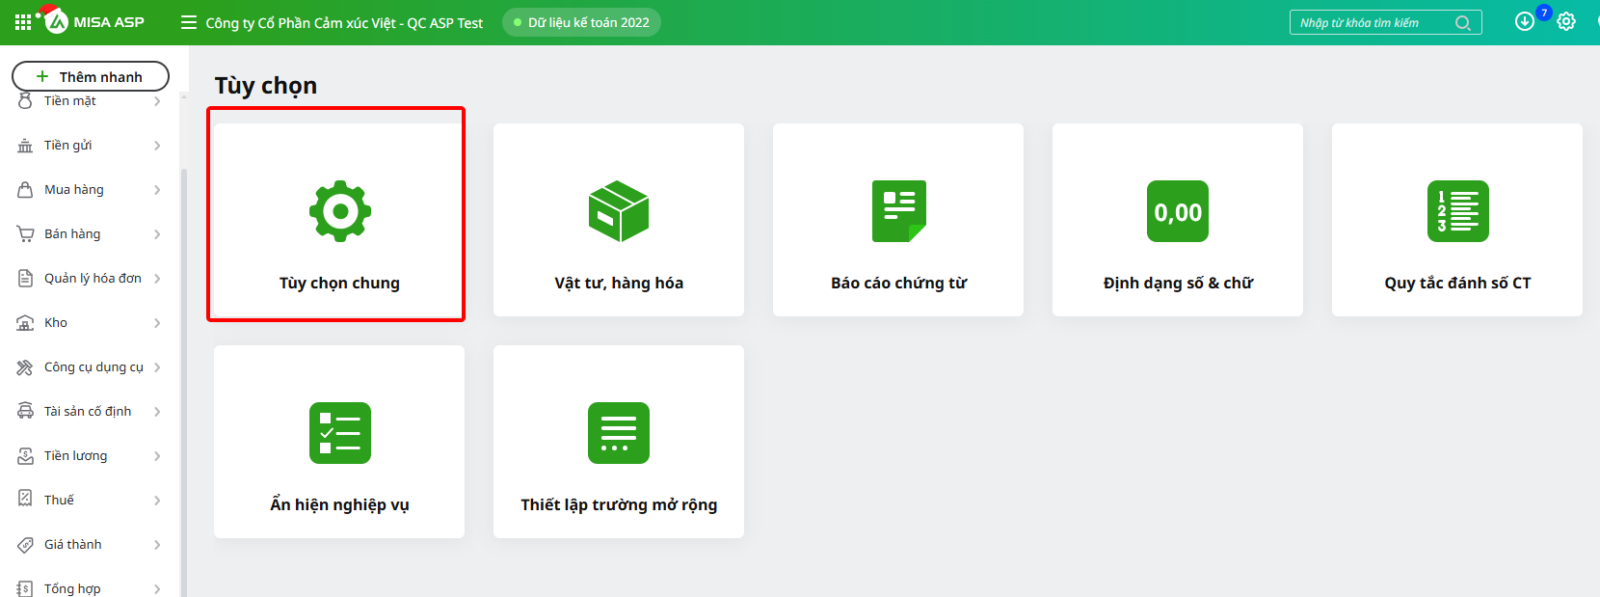Click the Vật tư, hàng hóa box icon
The image size is (1600, 597).
(x=619, y=211)
